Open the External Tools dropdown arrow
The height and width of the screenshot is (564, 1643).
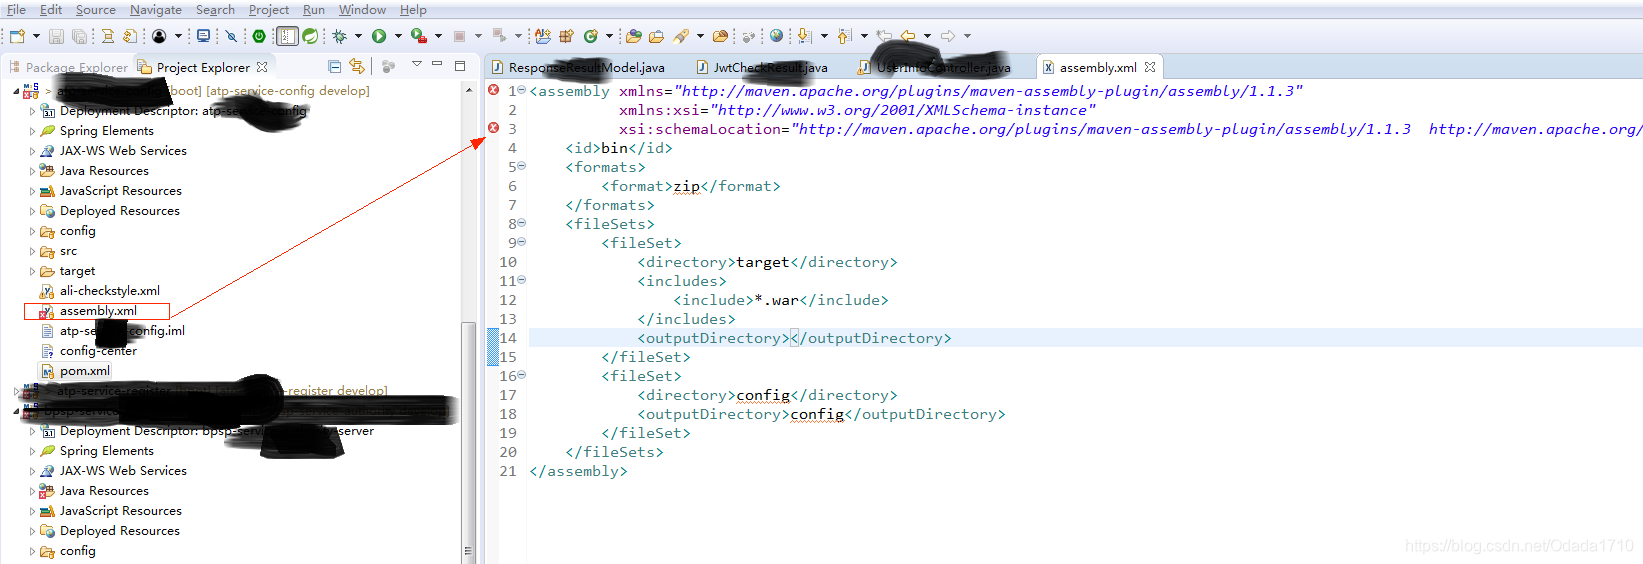point(438,36)
